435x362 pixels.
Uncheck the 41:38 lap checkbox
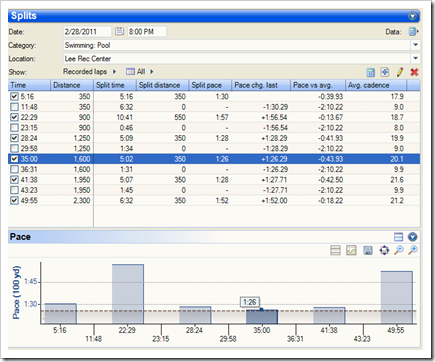14,180
